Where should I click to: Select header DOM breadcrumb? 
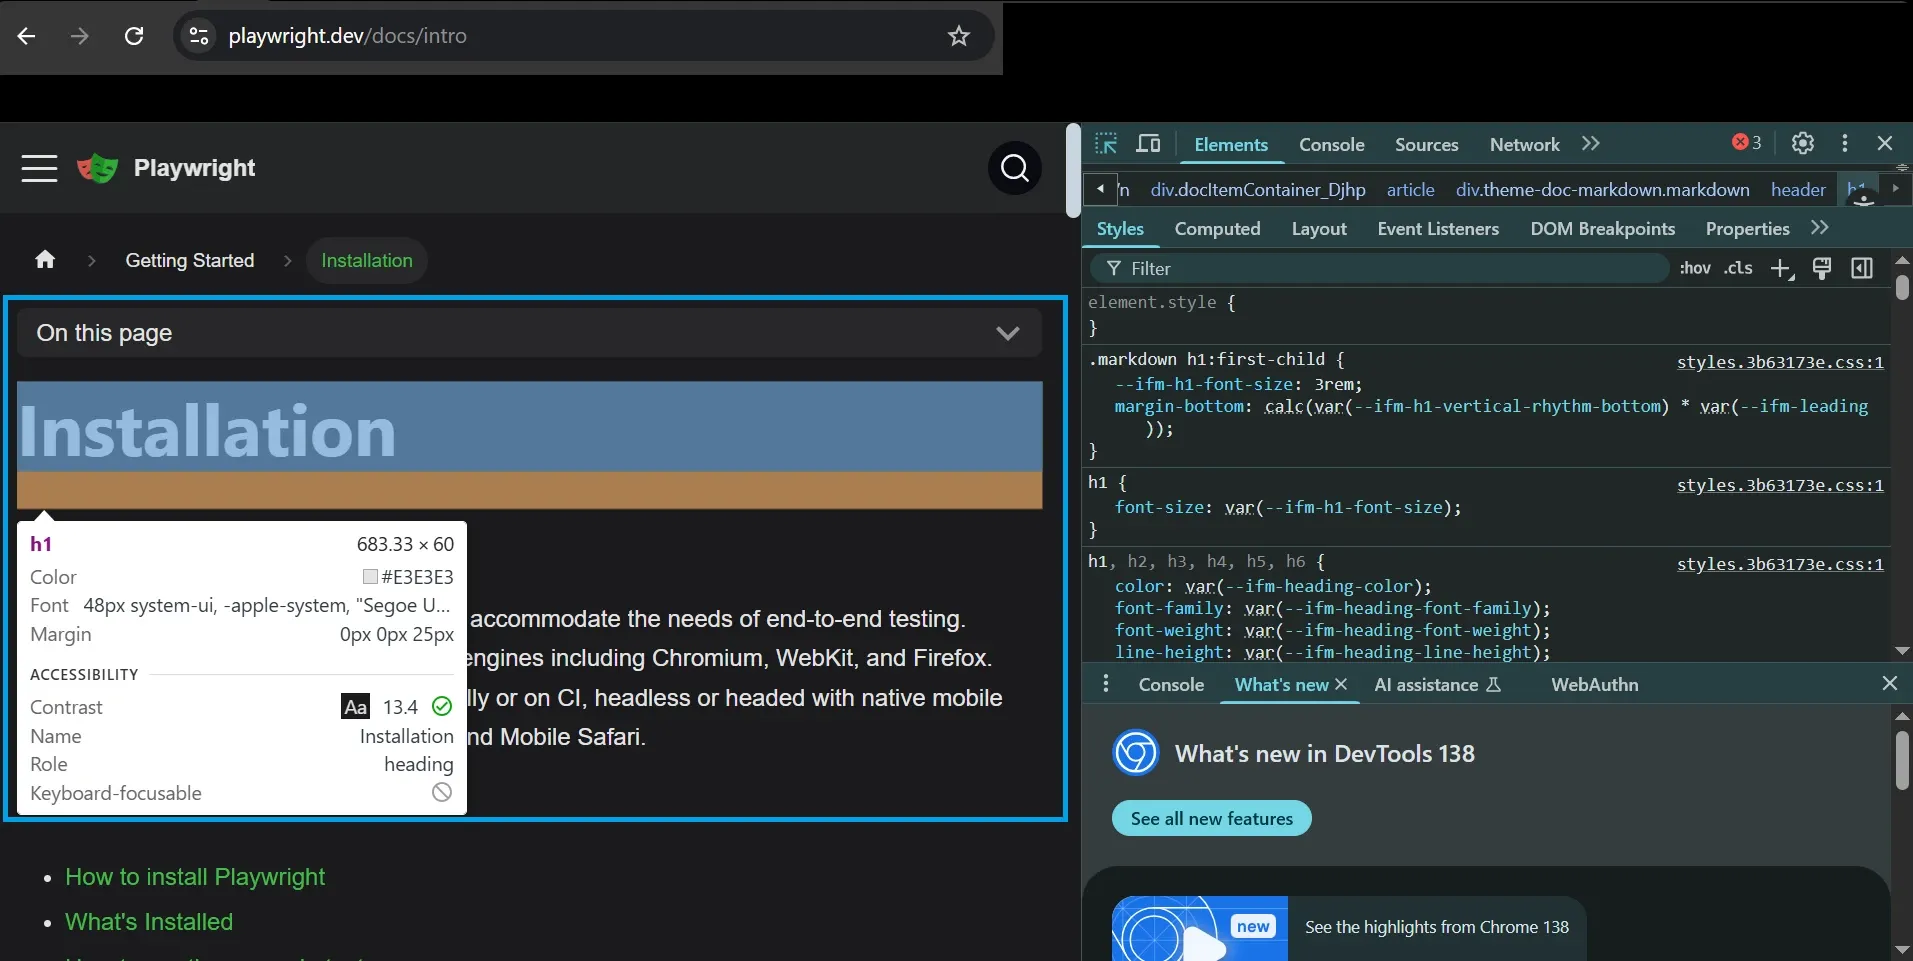click(1798, 190)
